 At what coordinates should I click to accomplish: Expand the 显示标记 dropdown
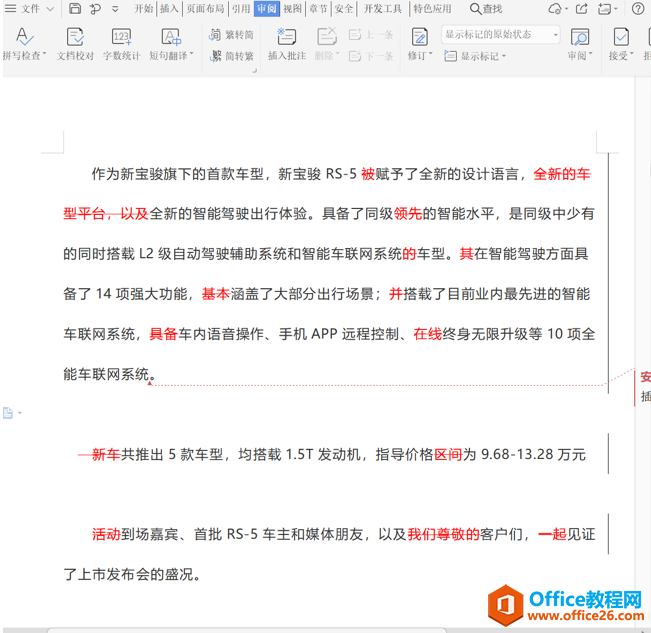pos(504,56)
